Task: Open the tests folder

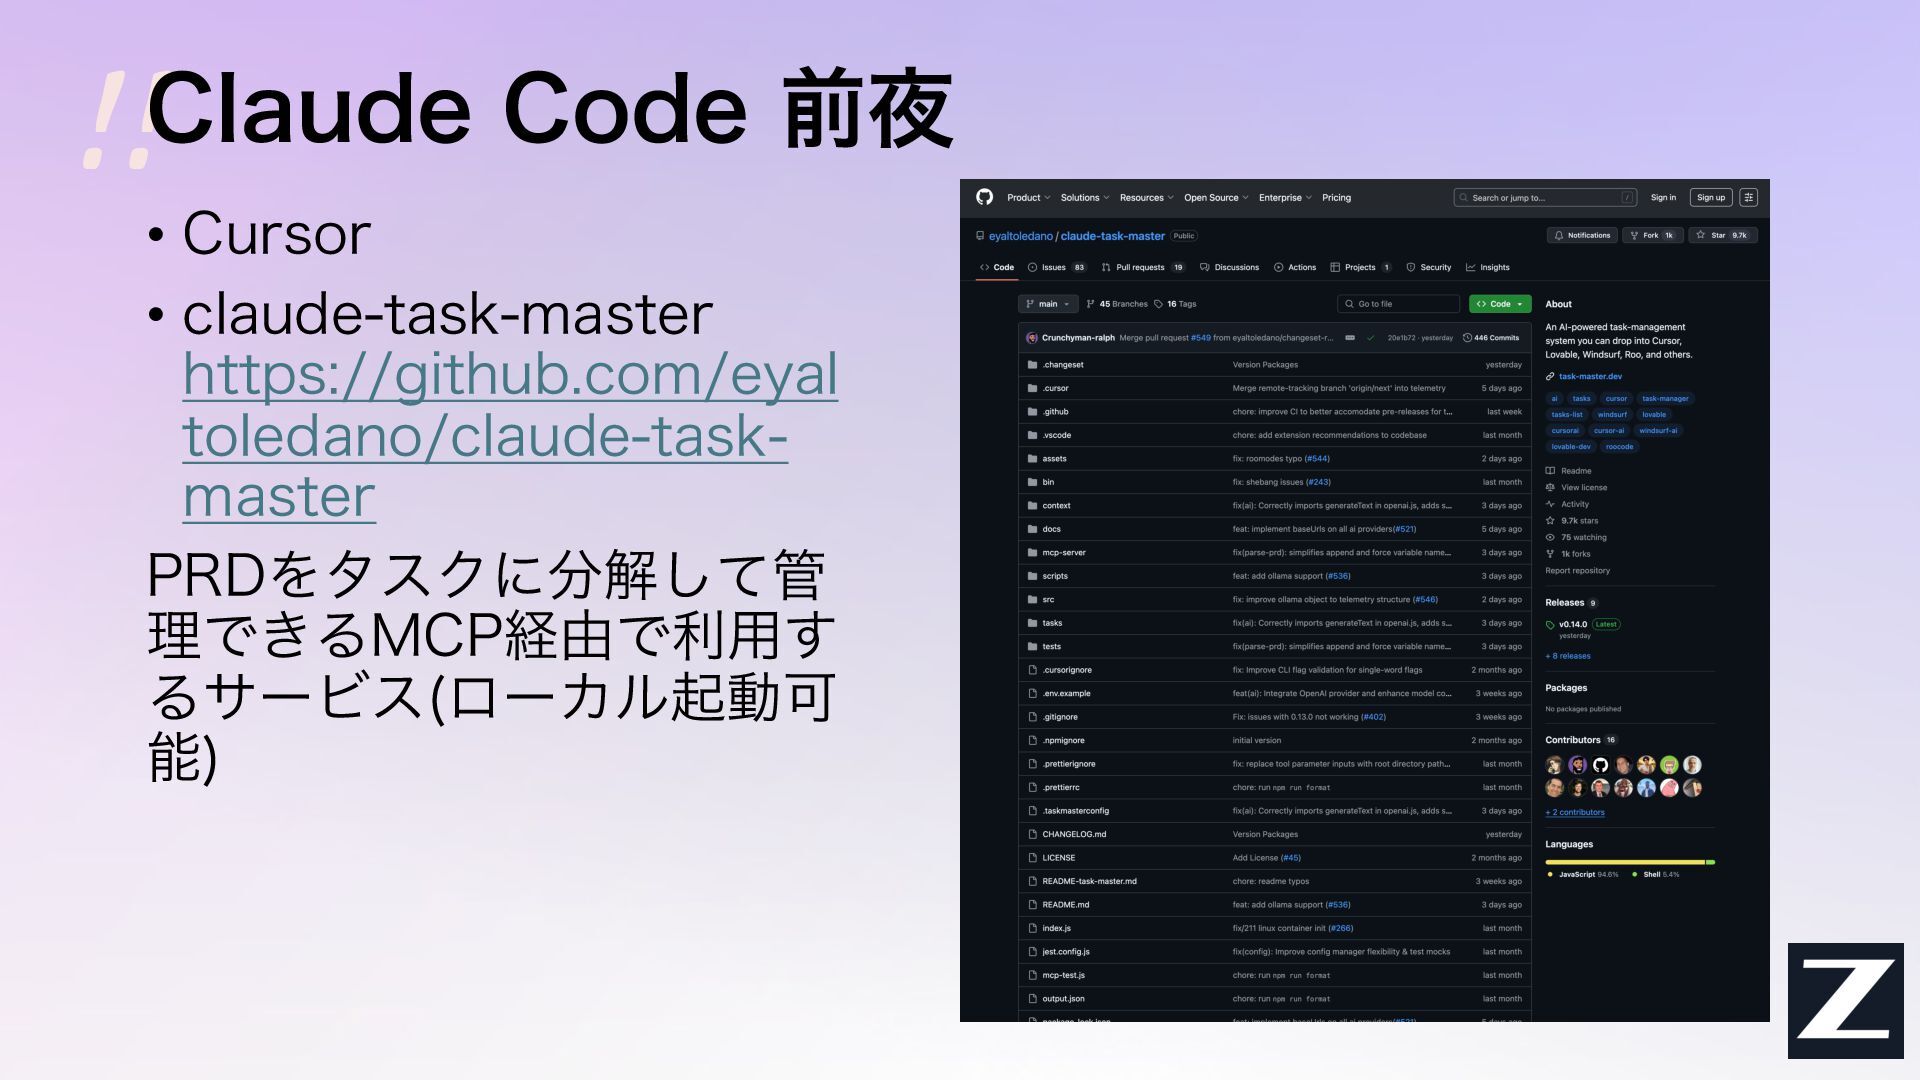Action: (1051, 647)
